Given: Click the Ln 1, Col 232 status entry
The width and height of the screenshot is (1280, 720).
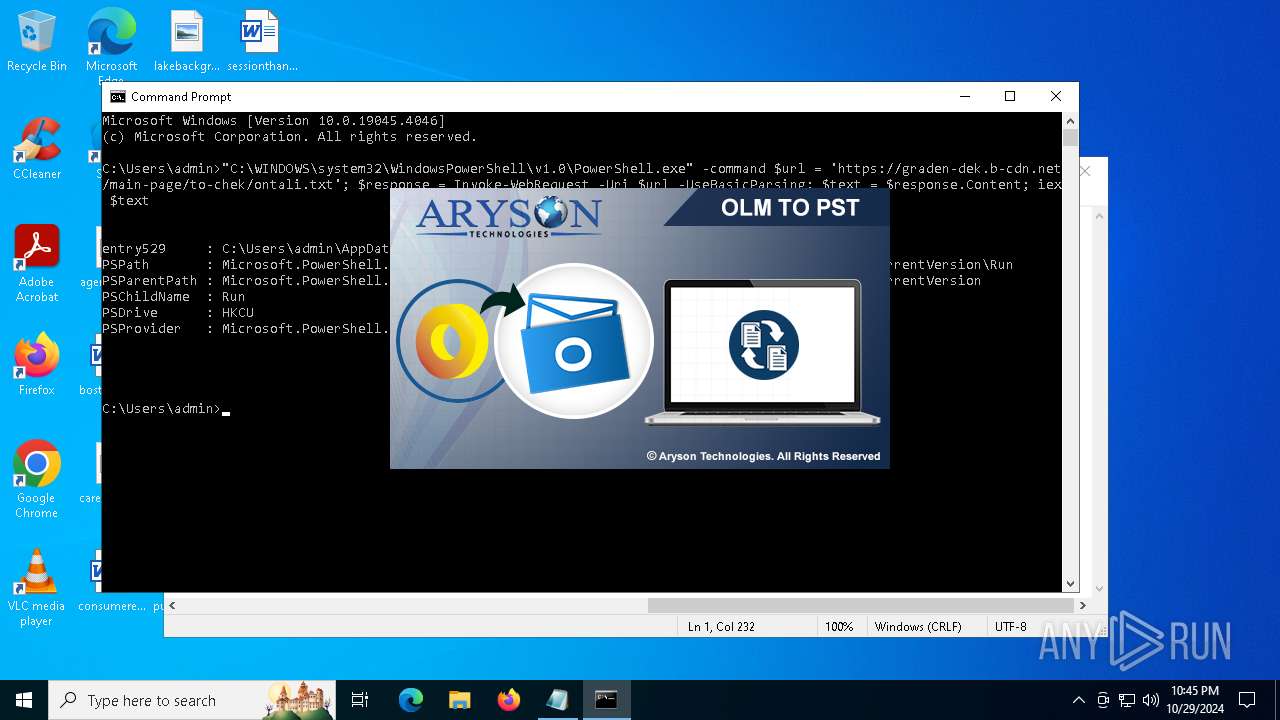Looking at the screenshot, I should [721, 627].
